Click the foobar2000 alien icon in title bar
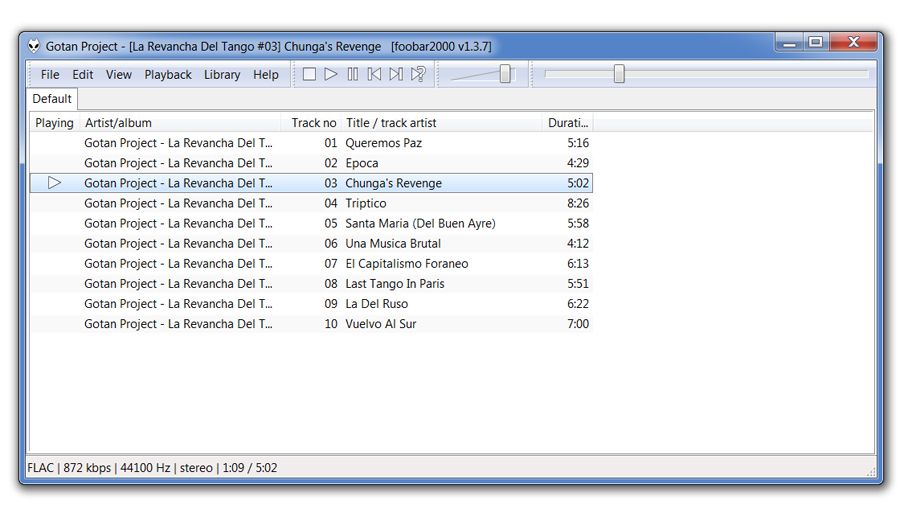 [34, 46]
